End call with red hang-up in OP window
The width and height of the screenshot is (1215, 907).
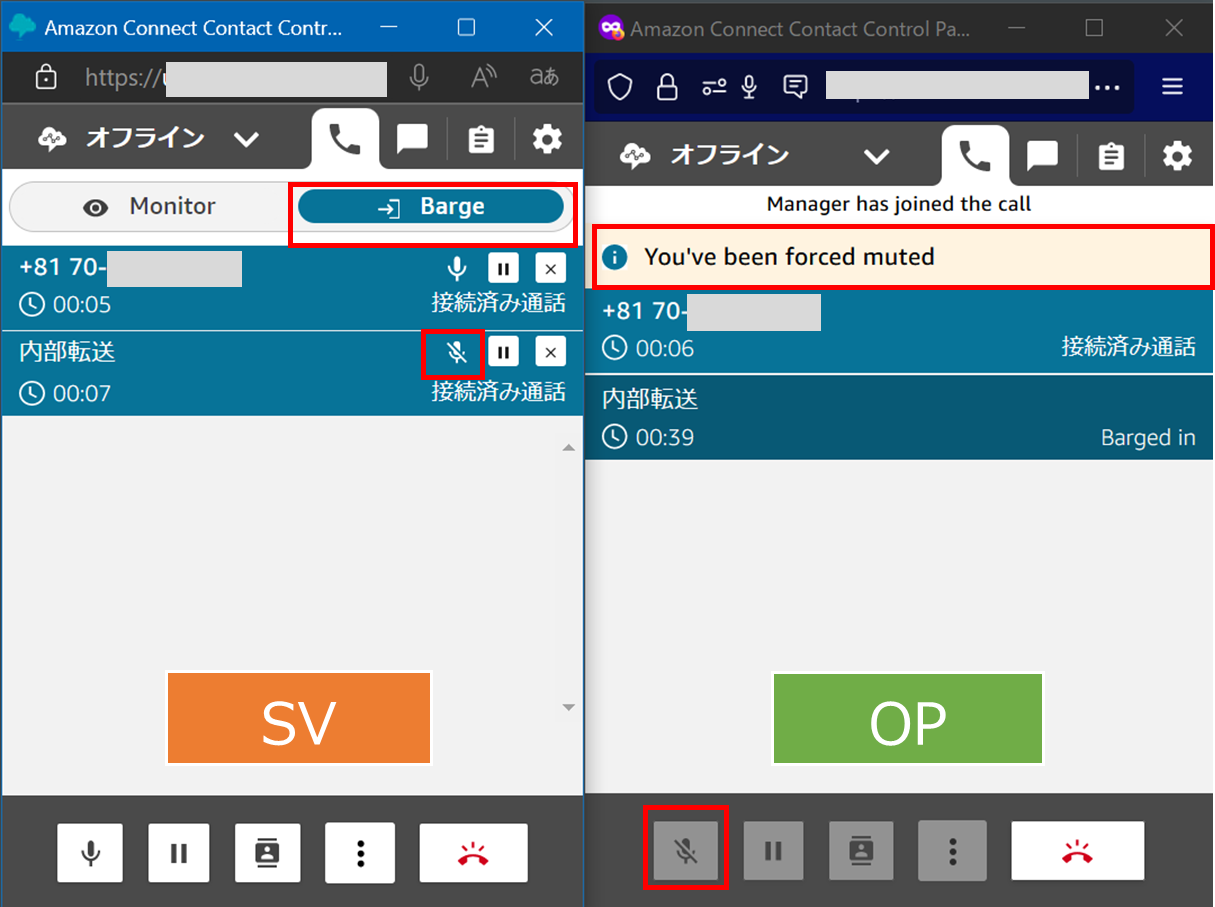1077,851
